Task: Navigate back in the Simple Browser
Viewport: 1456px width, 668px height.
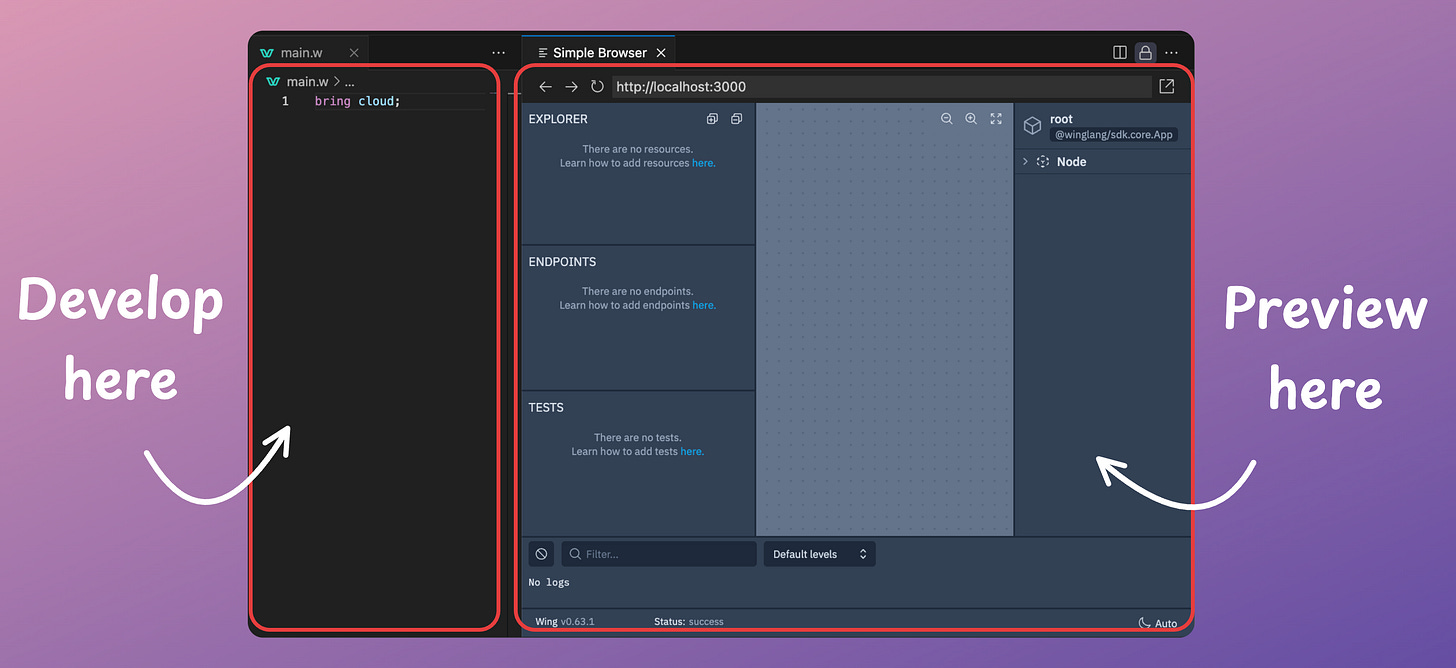Action: (x=545, y=86)
